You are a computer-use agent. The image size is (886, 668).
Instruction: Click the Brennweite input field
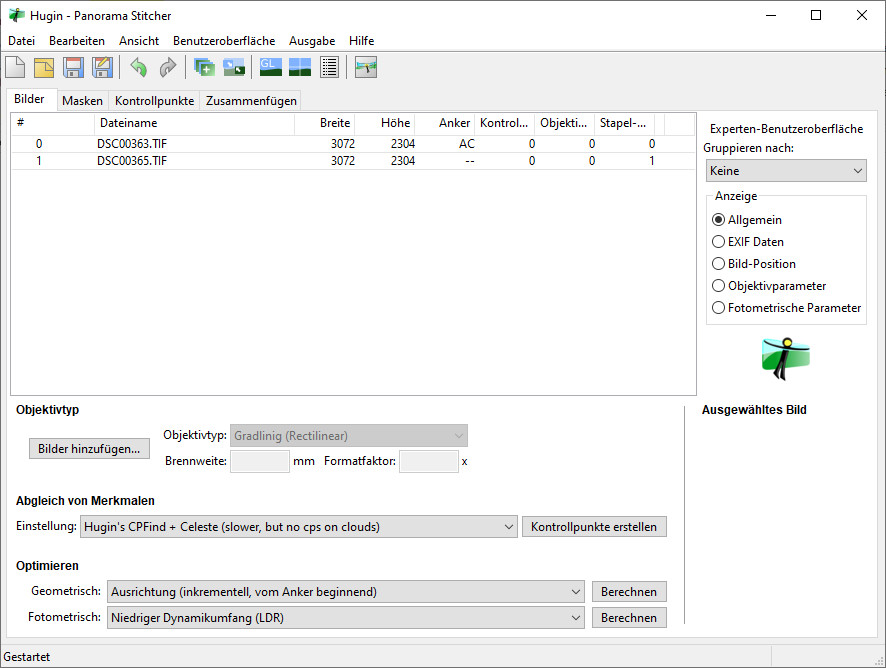260,461
